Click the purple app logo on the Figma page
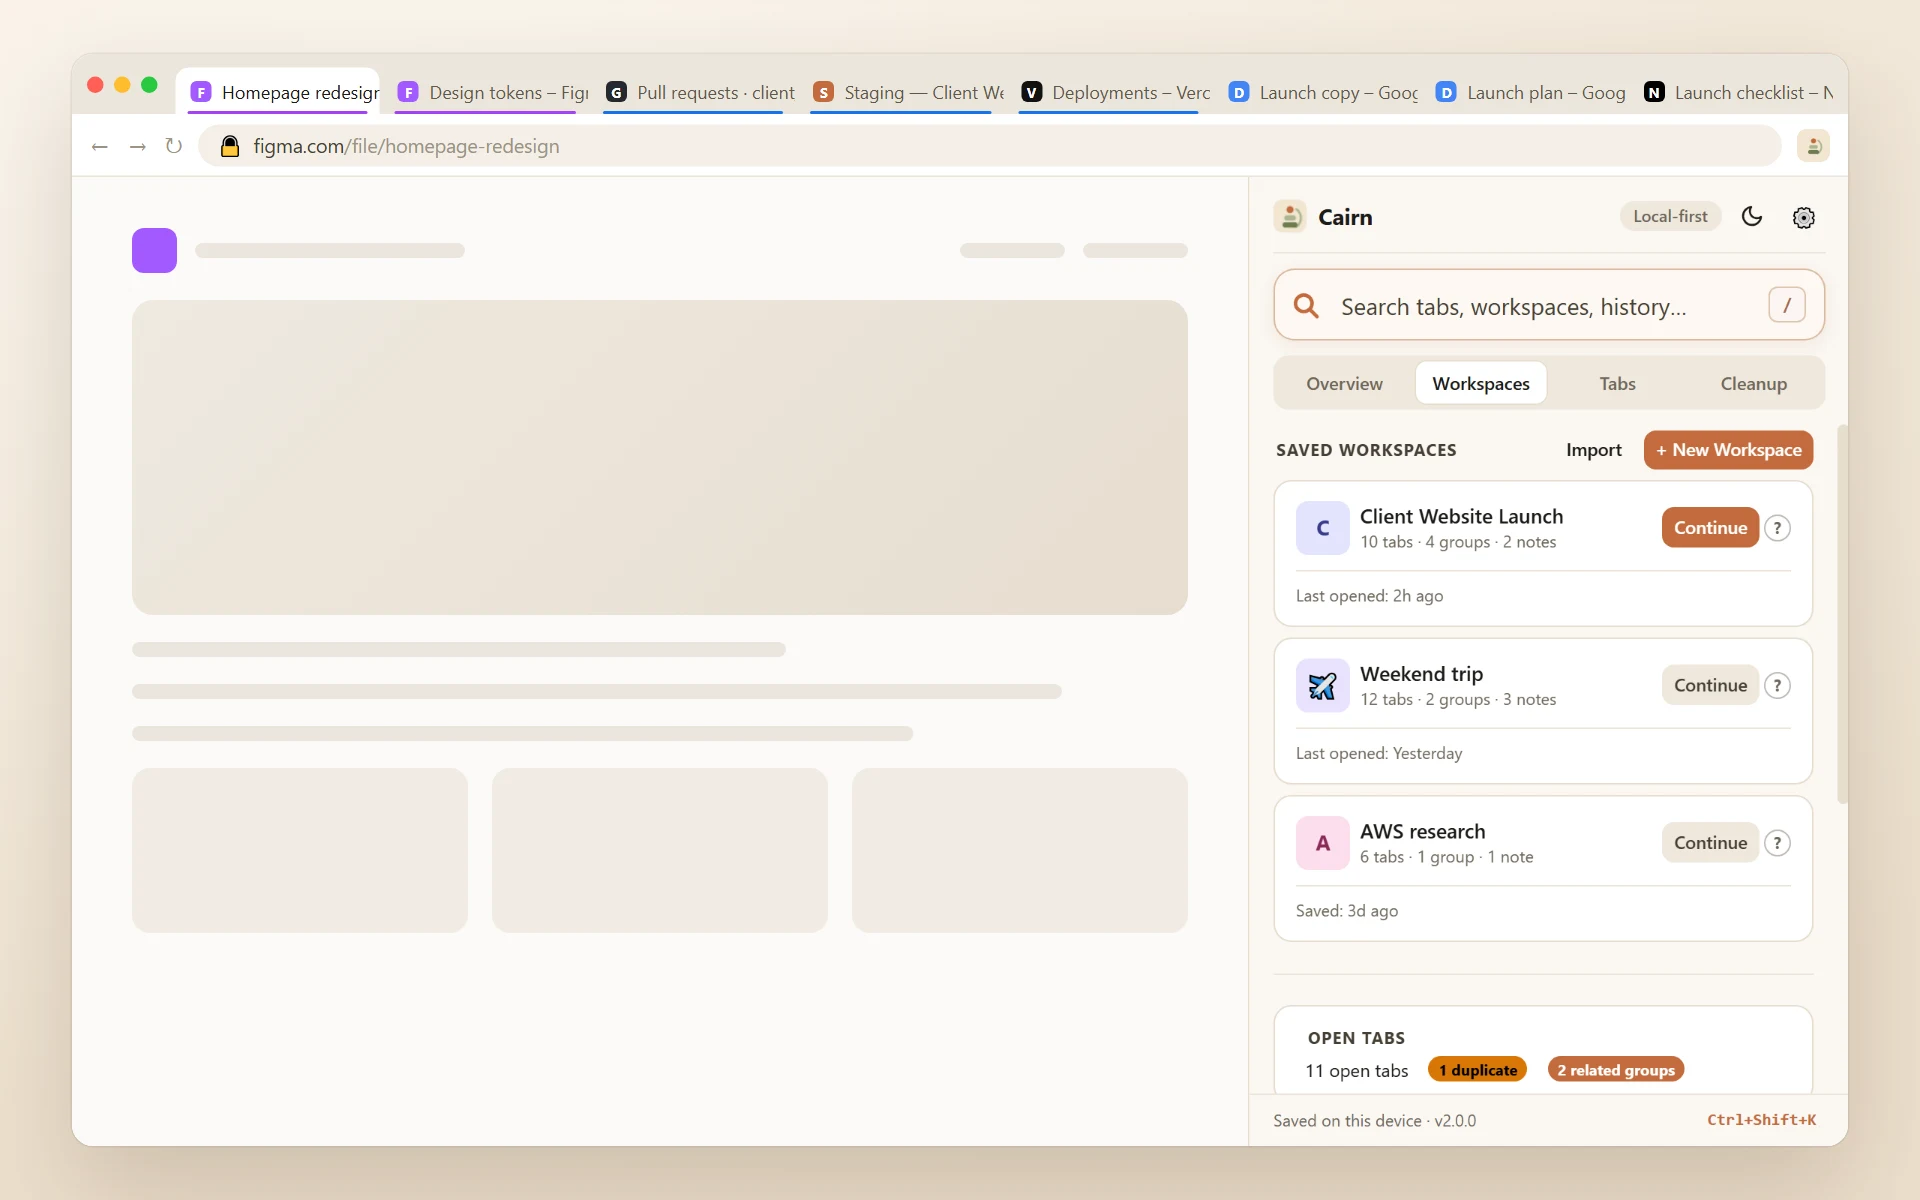The image size is (1920, 1200). (x=154, y=251)
